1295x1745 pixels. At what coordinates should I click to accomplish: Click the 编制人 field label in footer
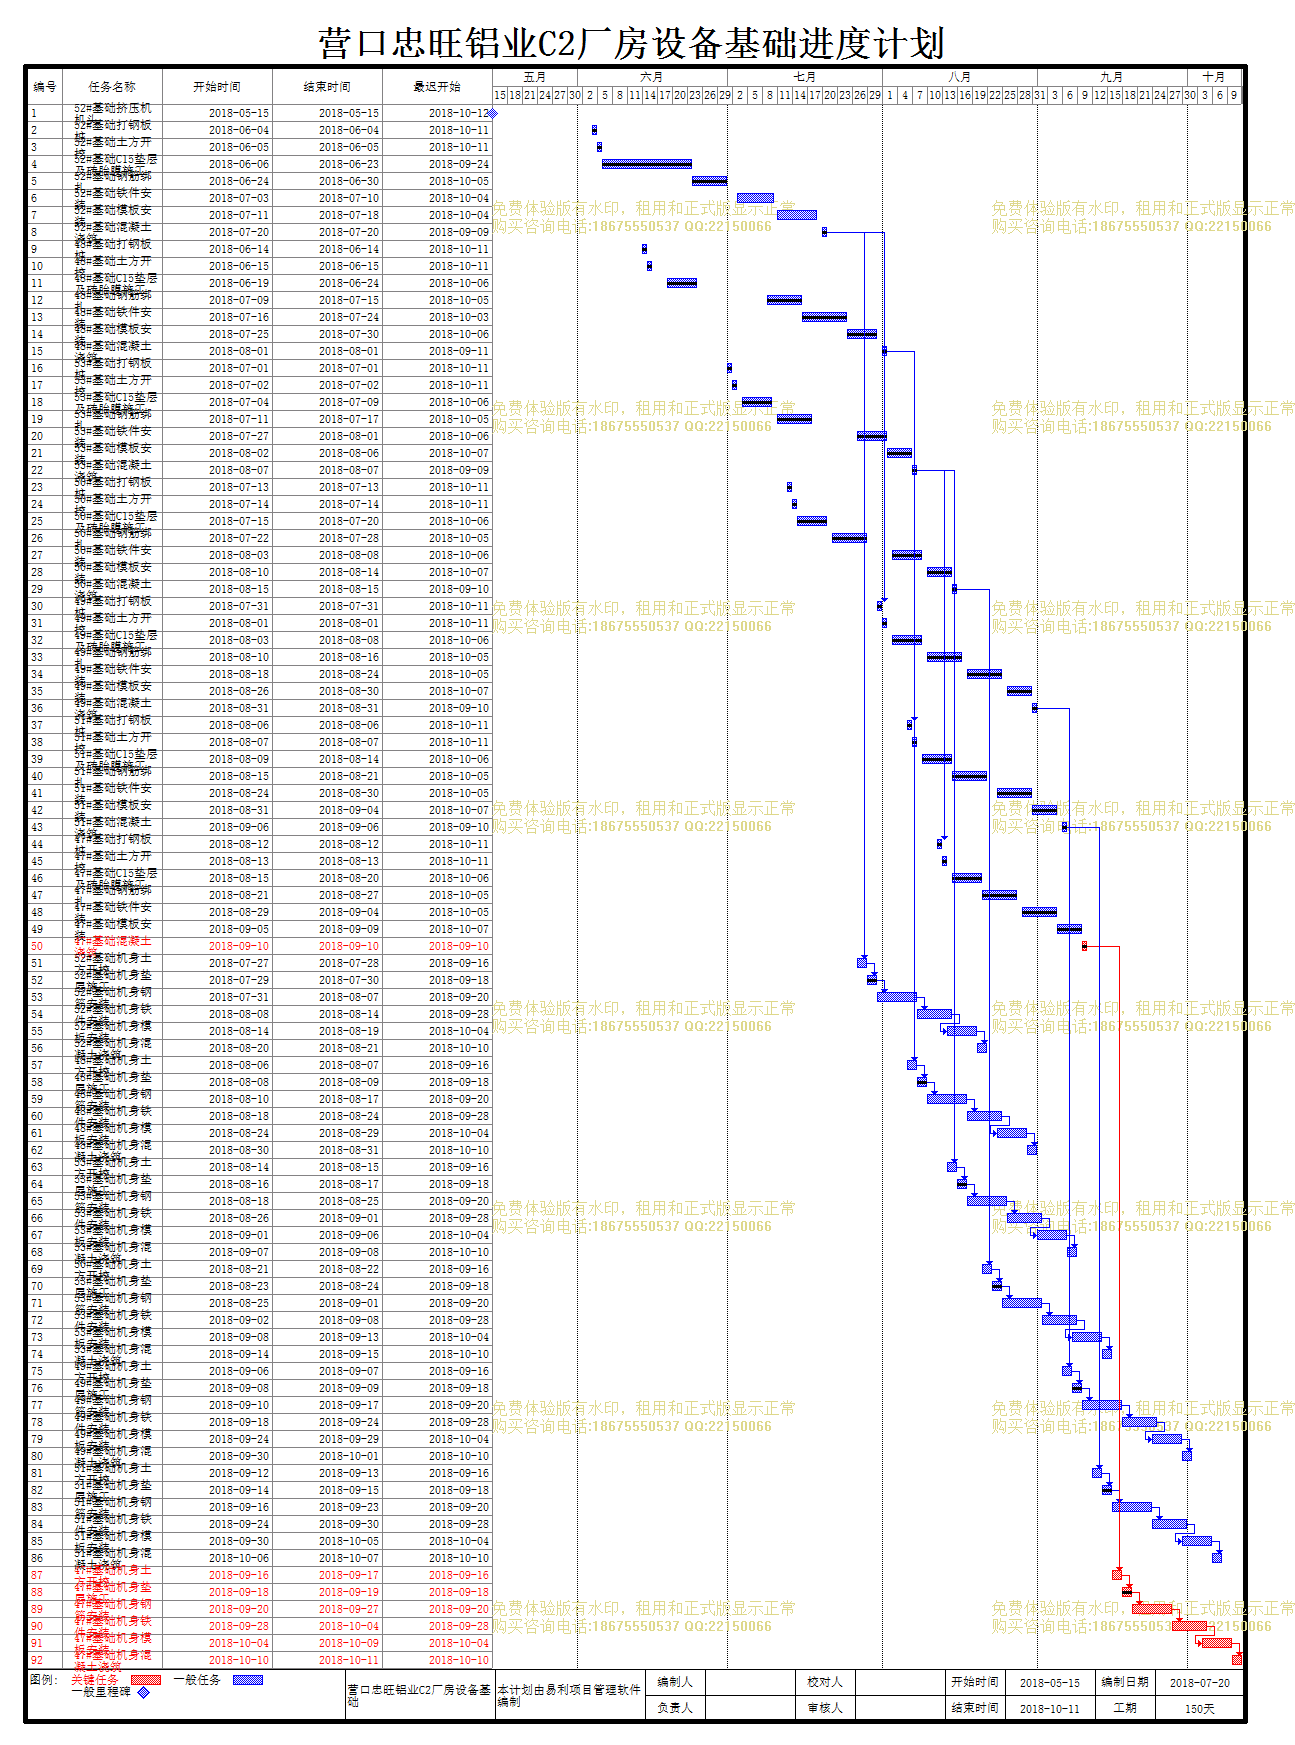click(675, 1682)
